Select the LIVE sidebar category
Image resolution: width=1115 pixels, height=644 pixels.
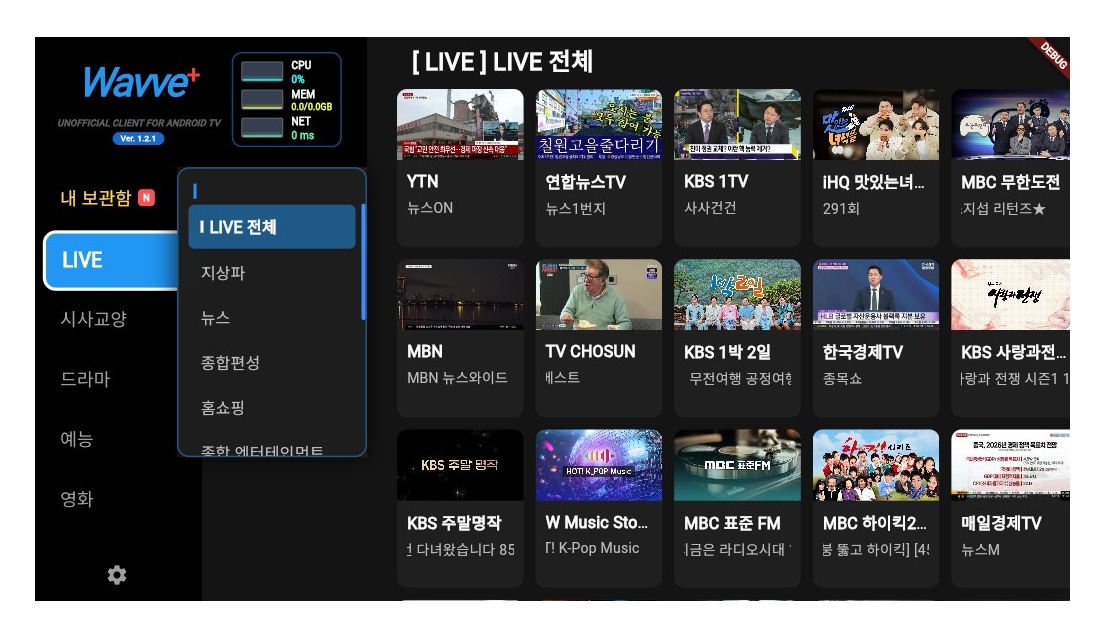pyautogui.click(x=112, y=260)
